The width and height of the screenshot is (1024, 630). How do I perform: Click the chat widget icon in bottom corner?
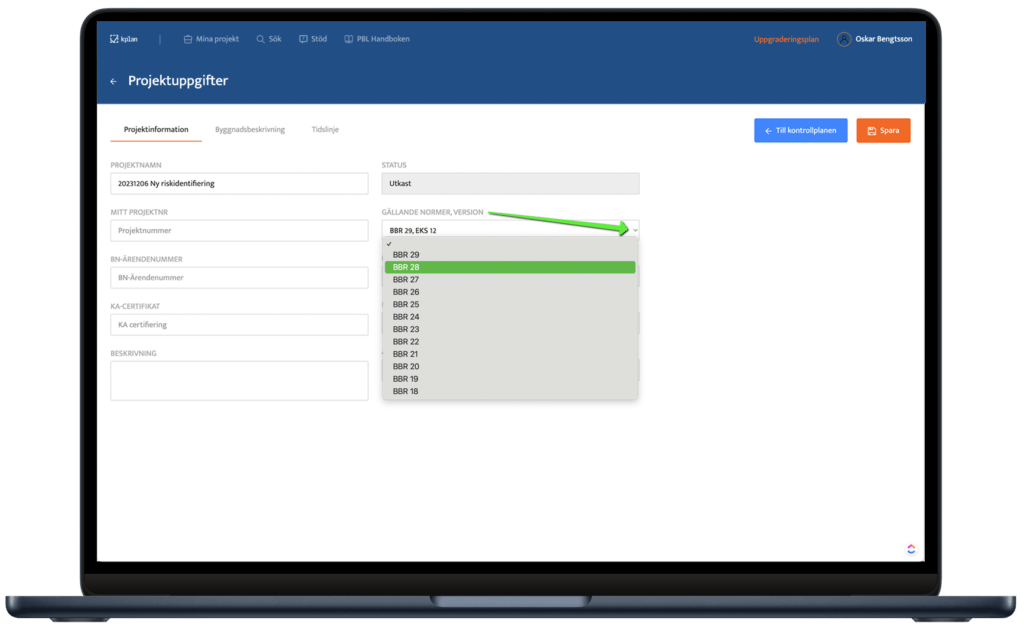(x=911, y=548)
